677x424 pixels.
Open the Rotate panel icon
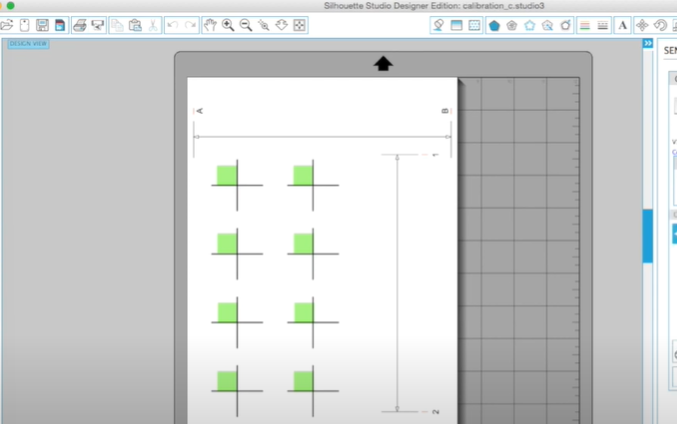[x=660, y=25]
